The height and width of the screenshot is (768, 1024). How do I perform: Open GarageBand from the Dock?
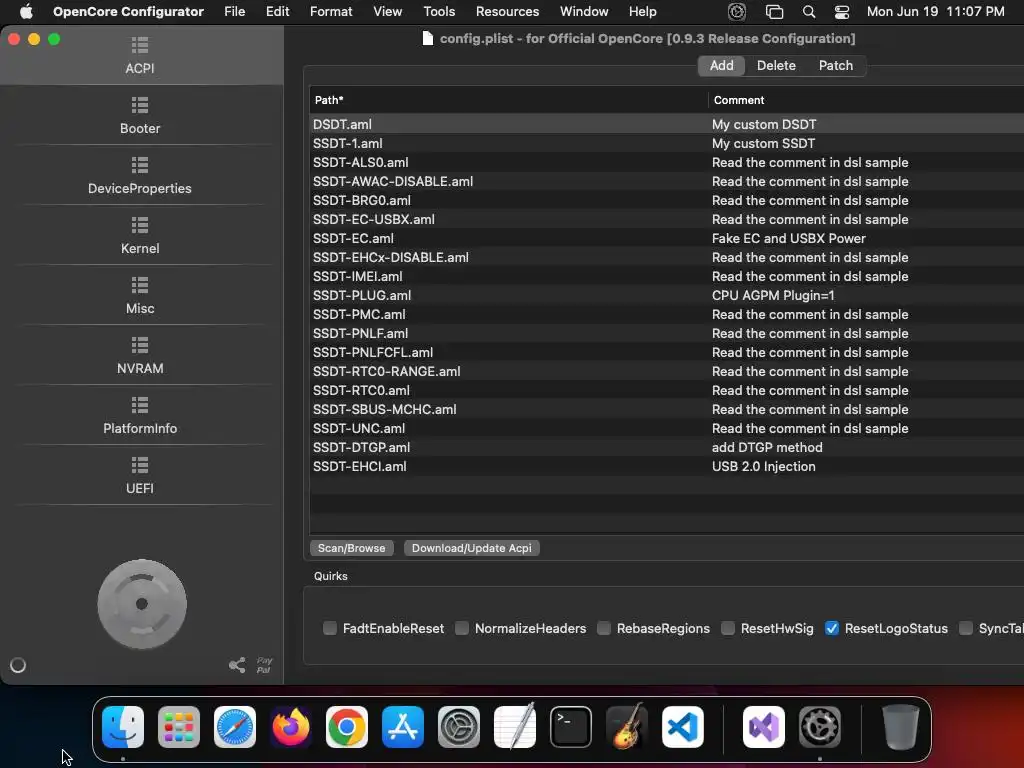click(627, 727)
